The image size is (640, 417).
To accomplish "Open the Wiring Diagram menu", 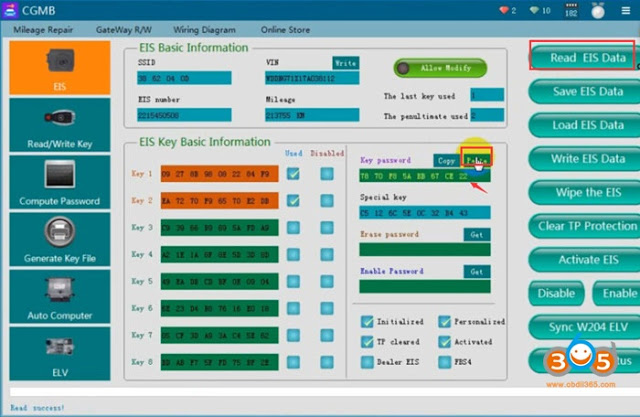I will 204,30.
